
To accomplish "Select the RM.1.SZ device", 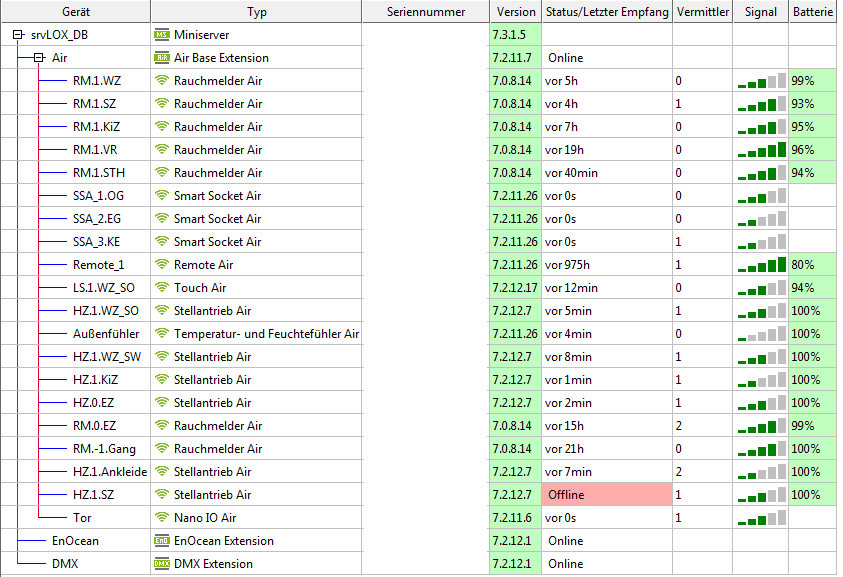I will coord(95,104).
